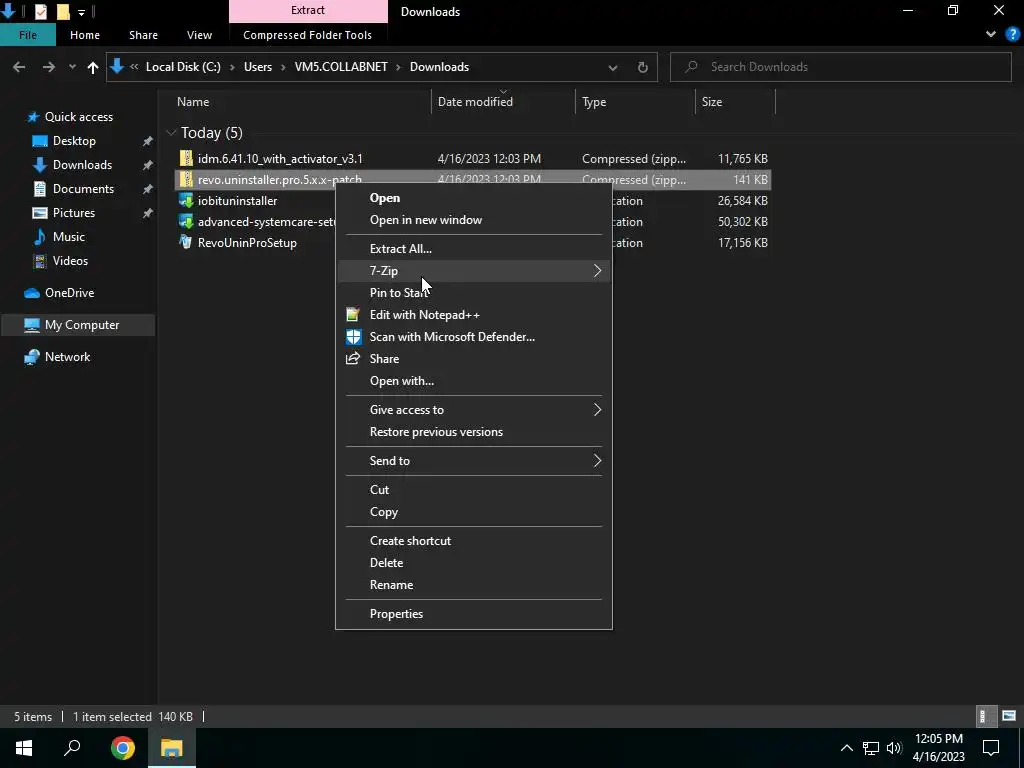Select the iobituninstaller file

coord(237,200)
